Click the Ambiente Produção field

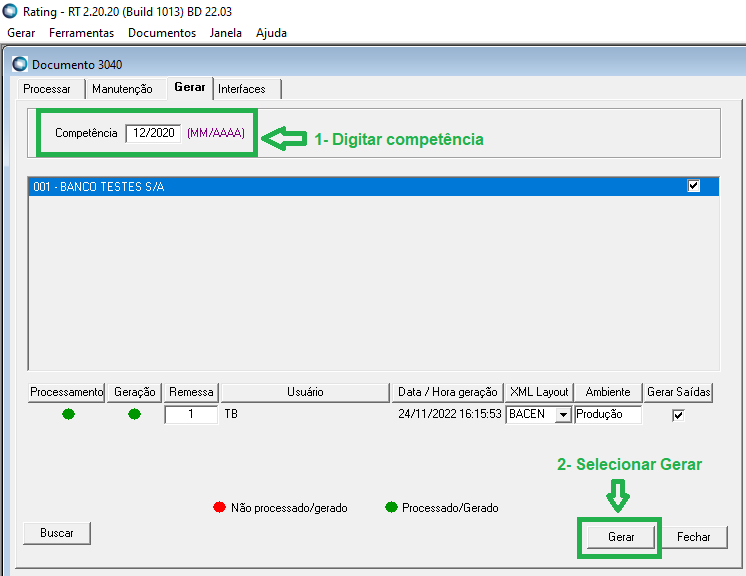point(608,414)
